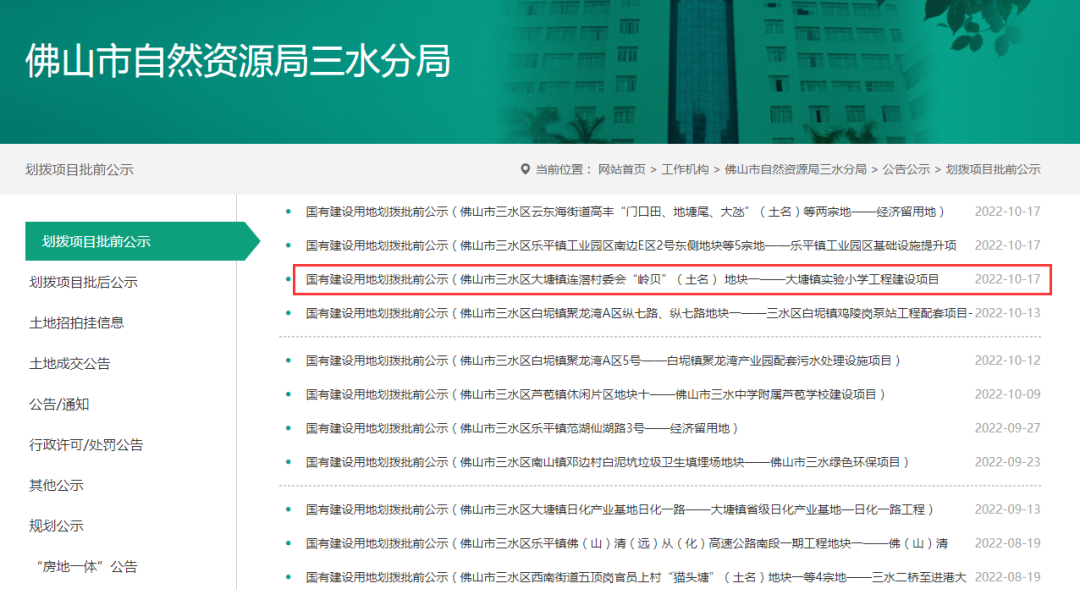Open the 佛山市三水绿色环保项目 notice
This screenshot has width=1080, height=589.
pos(608,462)
